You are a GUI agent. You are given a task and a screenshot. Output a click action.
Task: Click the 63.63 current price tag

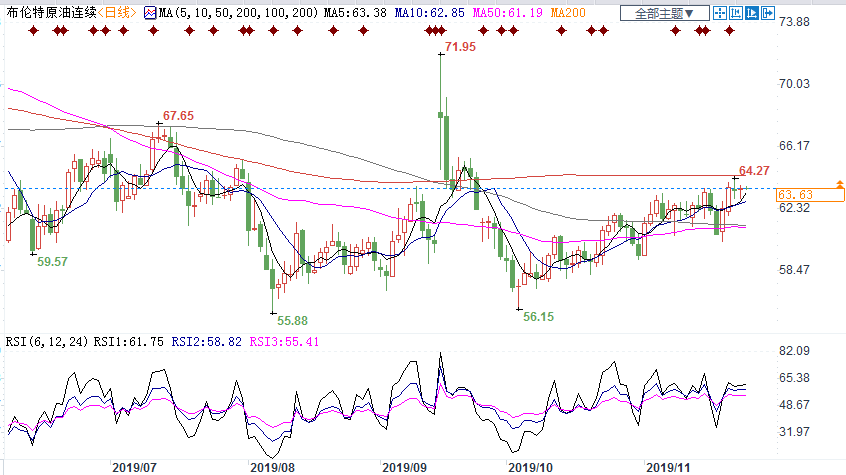click(810, 195)
